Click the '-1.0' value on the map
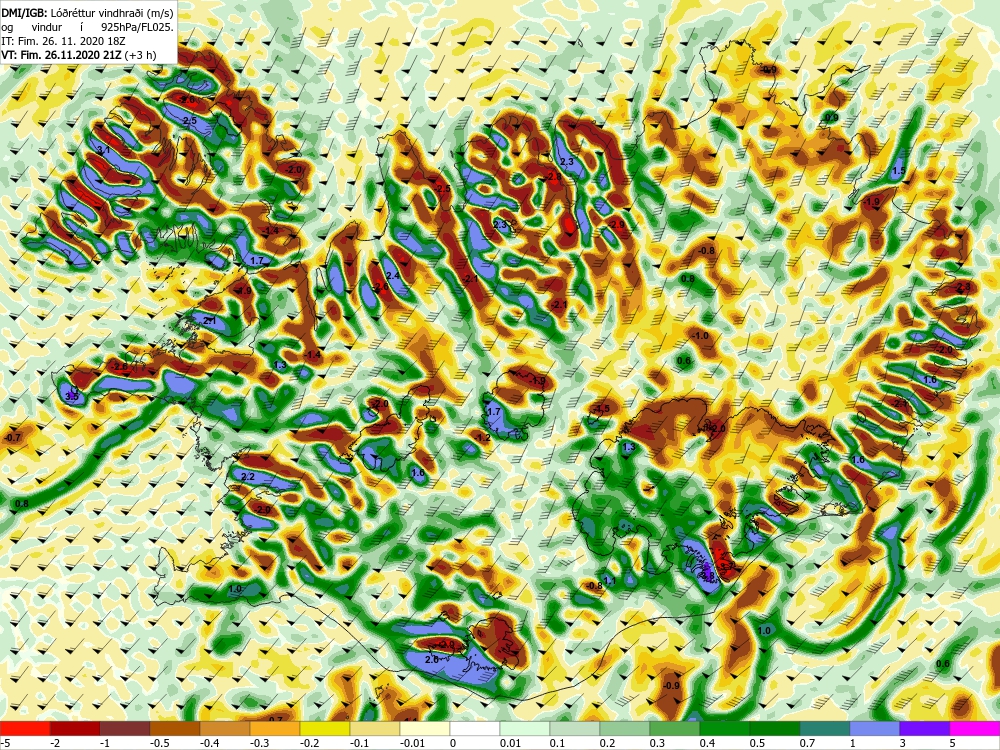The image size is (1000, 750). (700, 335)
